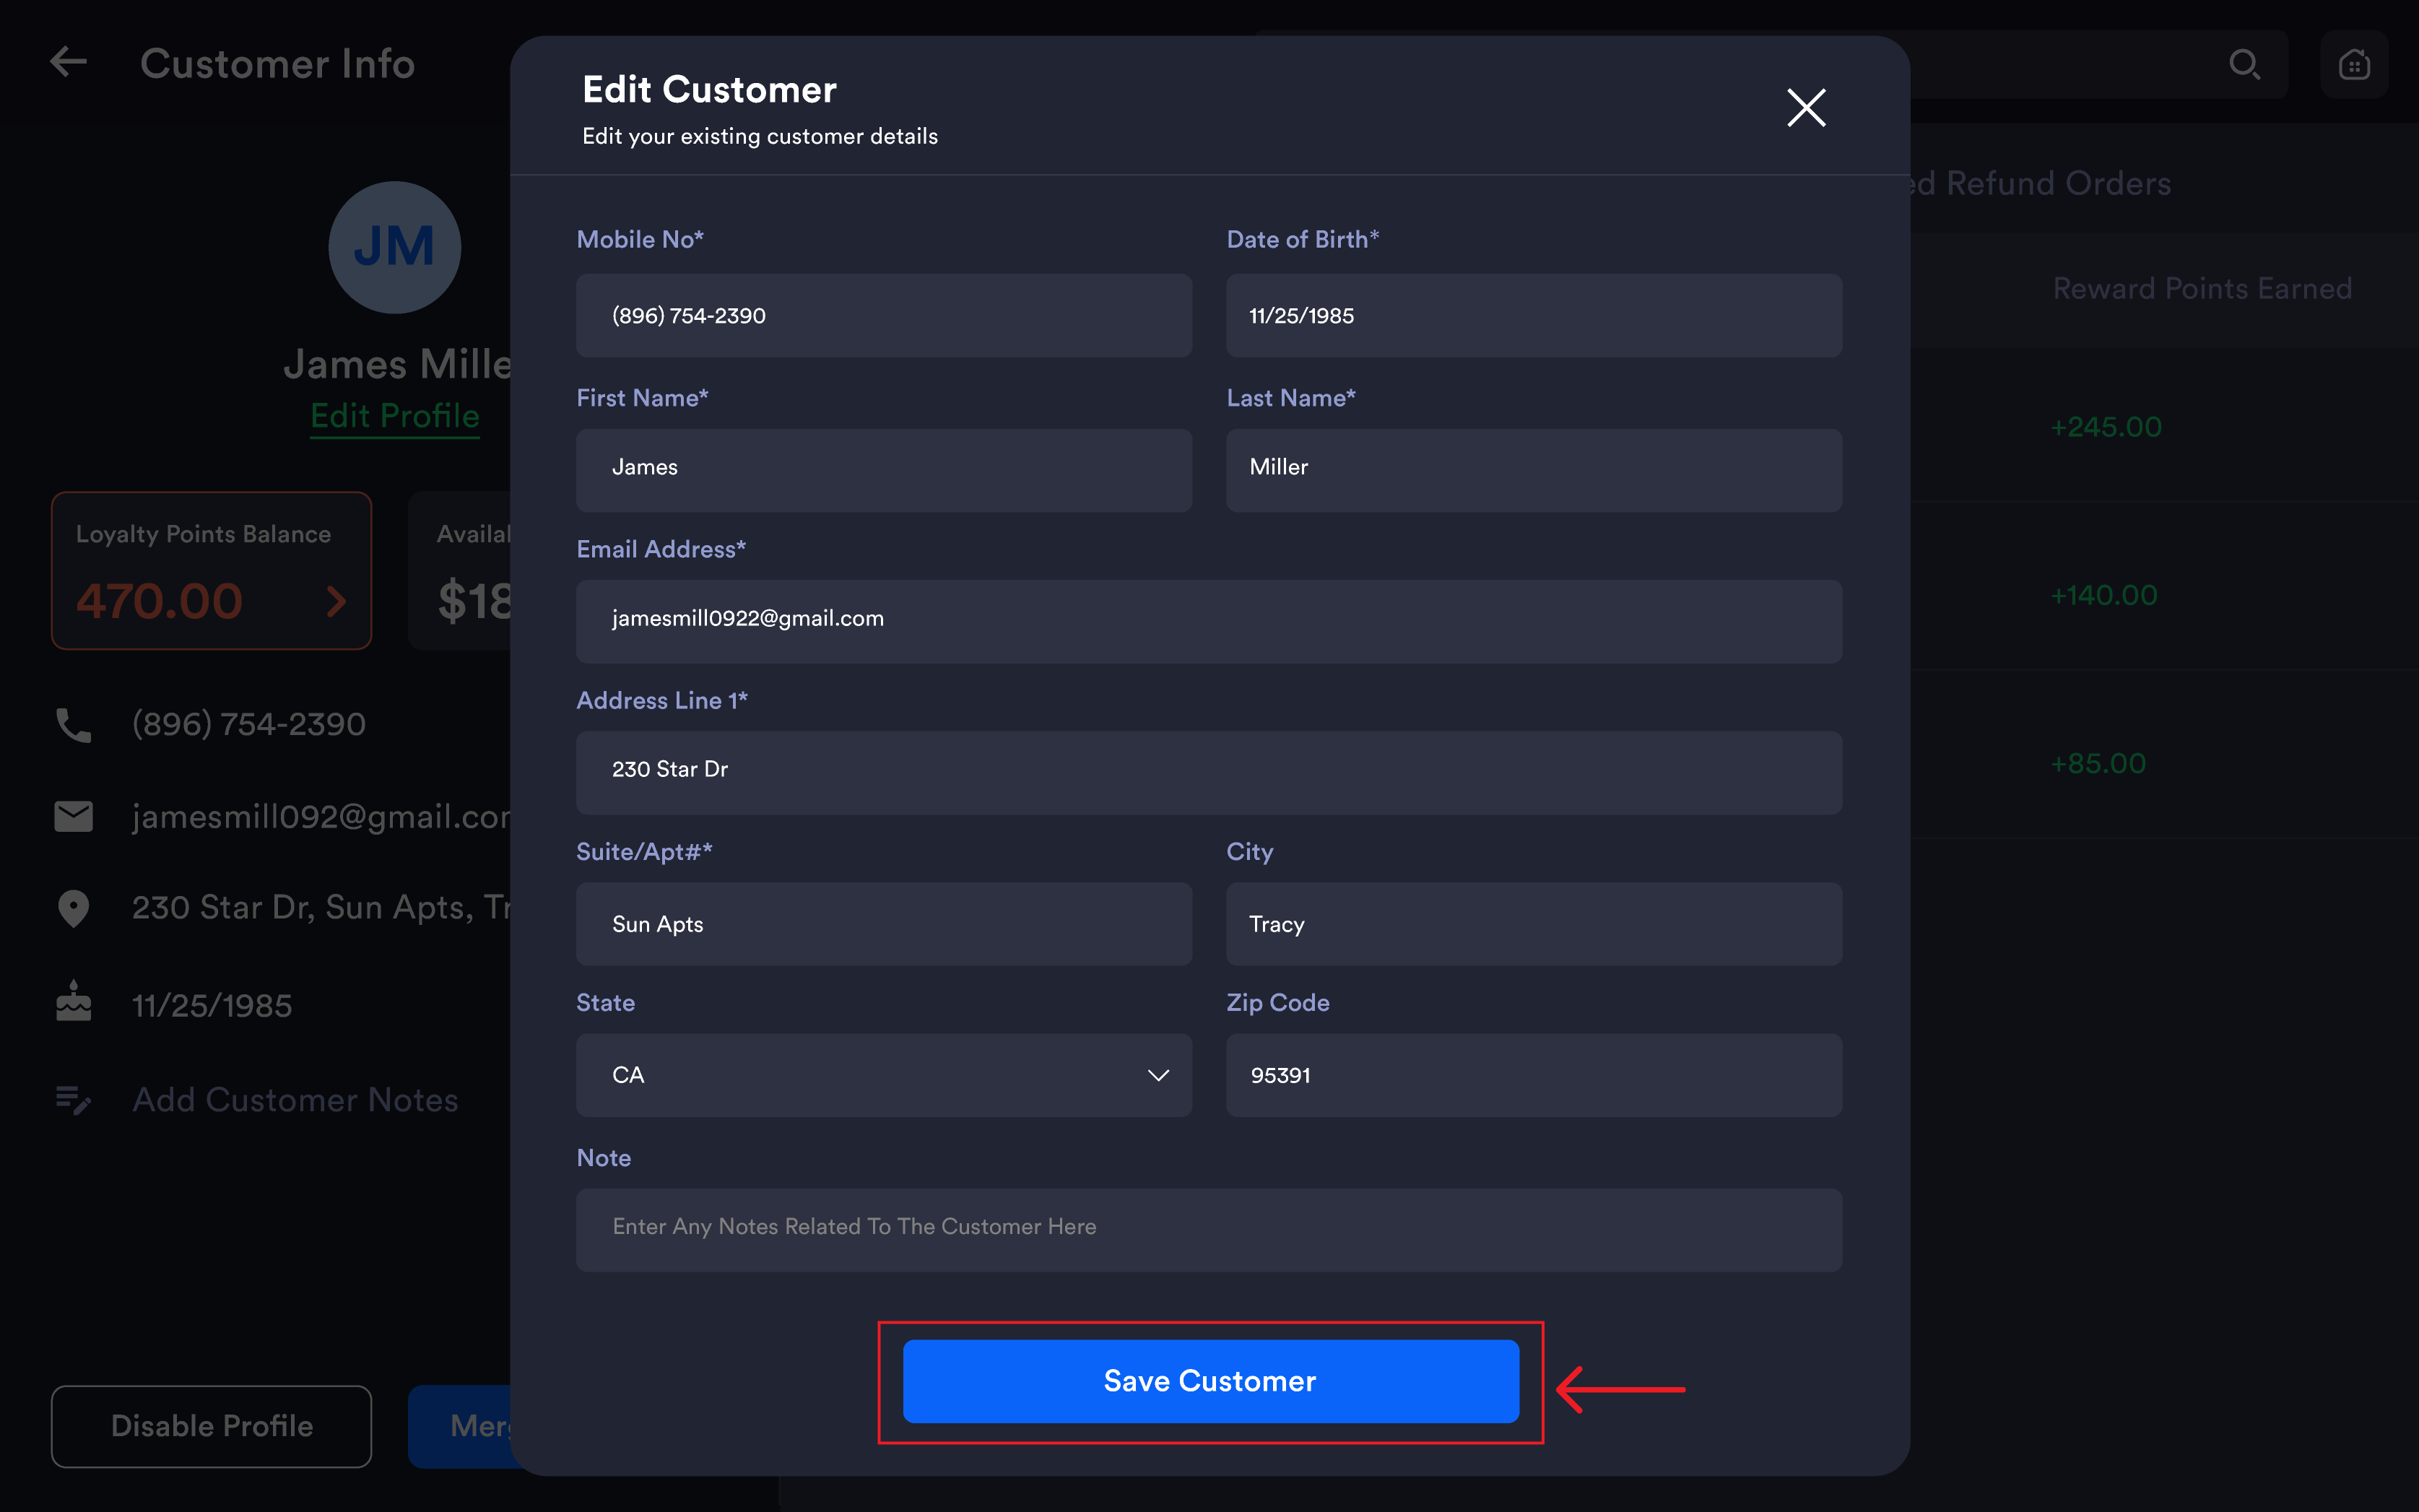This screenshot has height=1512, width=2419.
Task: Click the +140.00 reward points value
Action: 2104,595
